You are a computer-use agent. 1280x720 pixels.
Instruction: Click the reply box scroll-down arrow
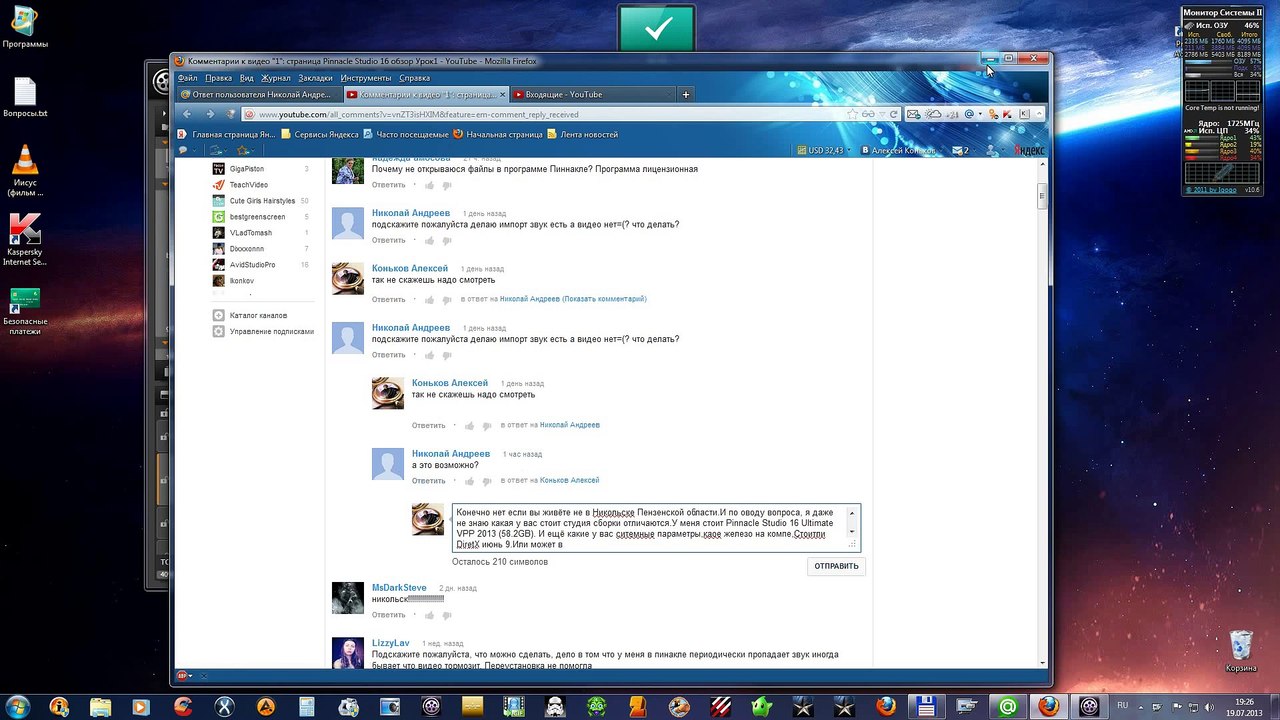pos(852,532)
